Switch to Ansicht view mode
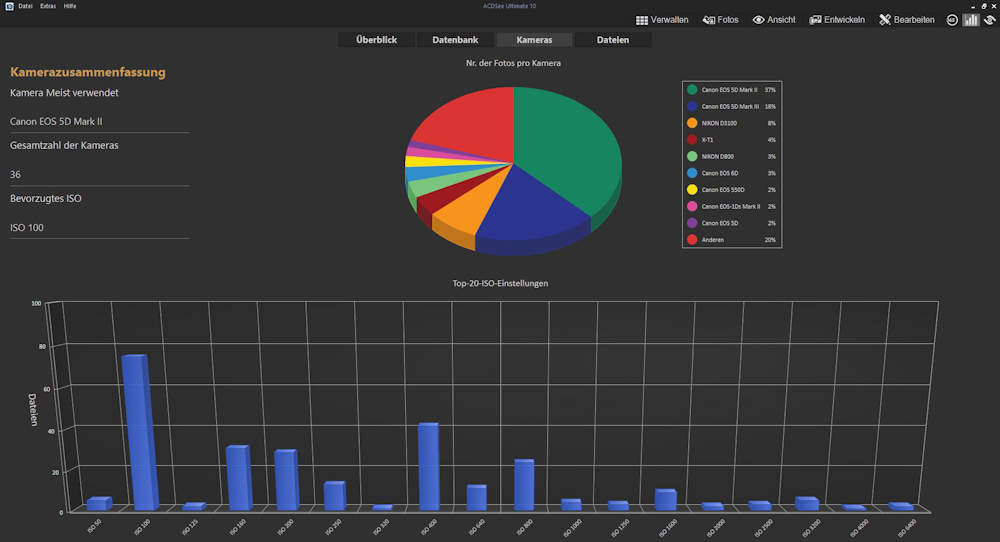This screenshot has height=542, width=1000. pyautogui.click(x=773, y=20)
